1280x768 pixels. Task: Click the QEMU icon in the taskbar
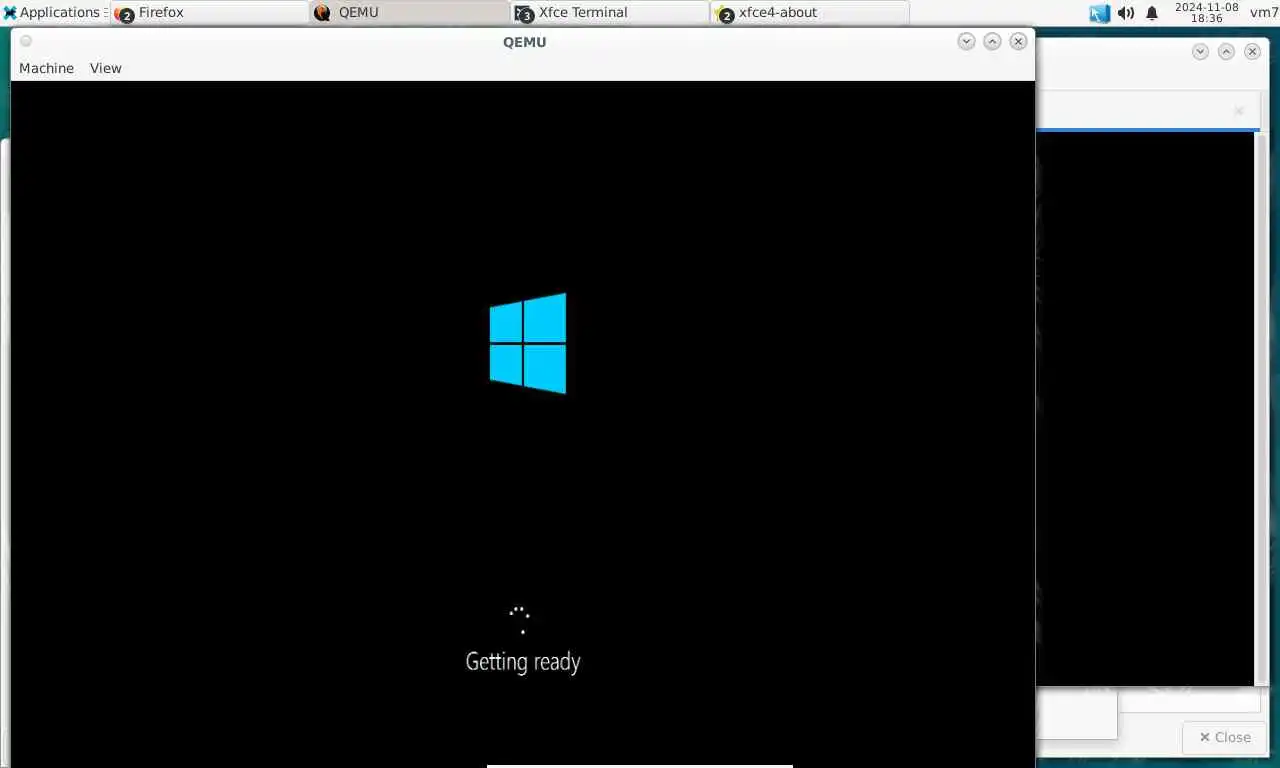point(322,13)
